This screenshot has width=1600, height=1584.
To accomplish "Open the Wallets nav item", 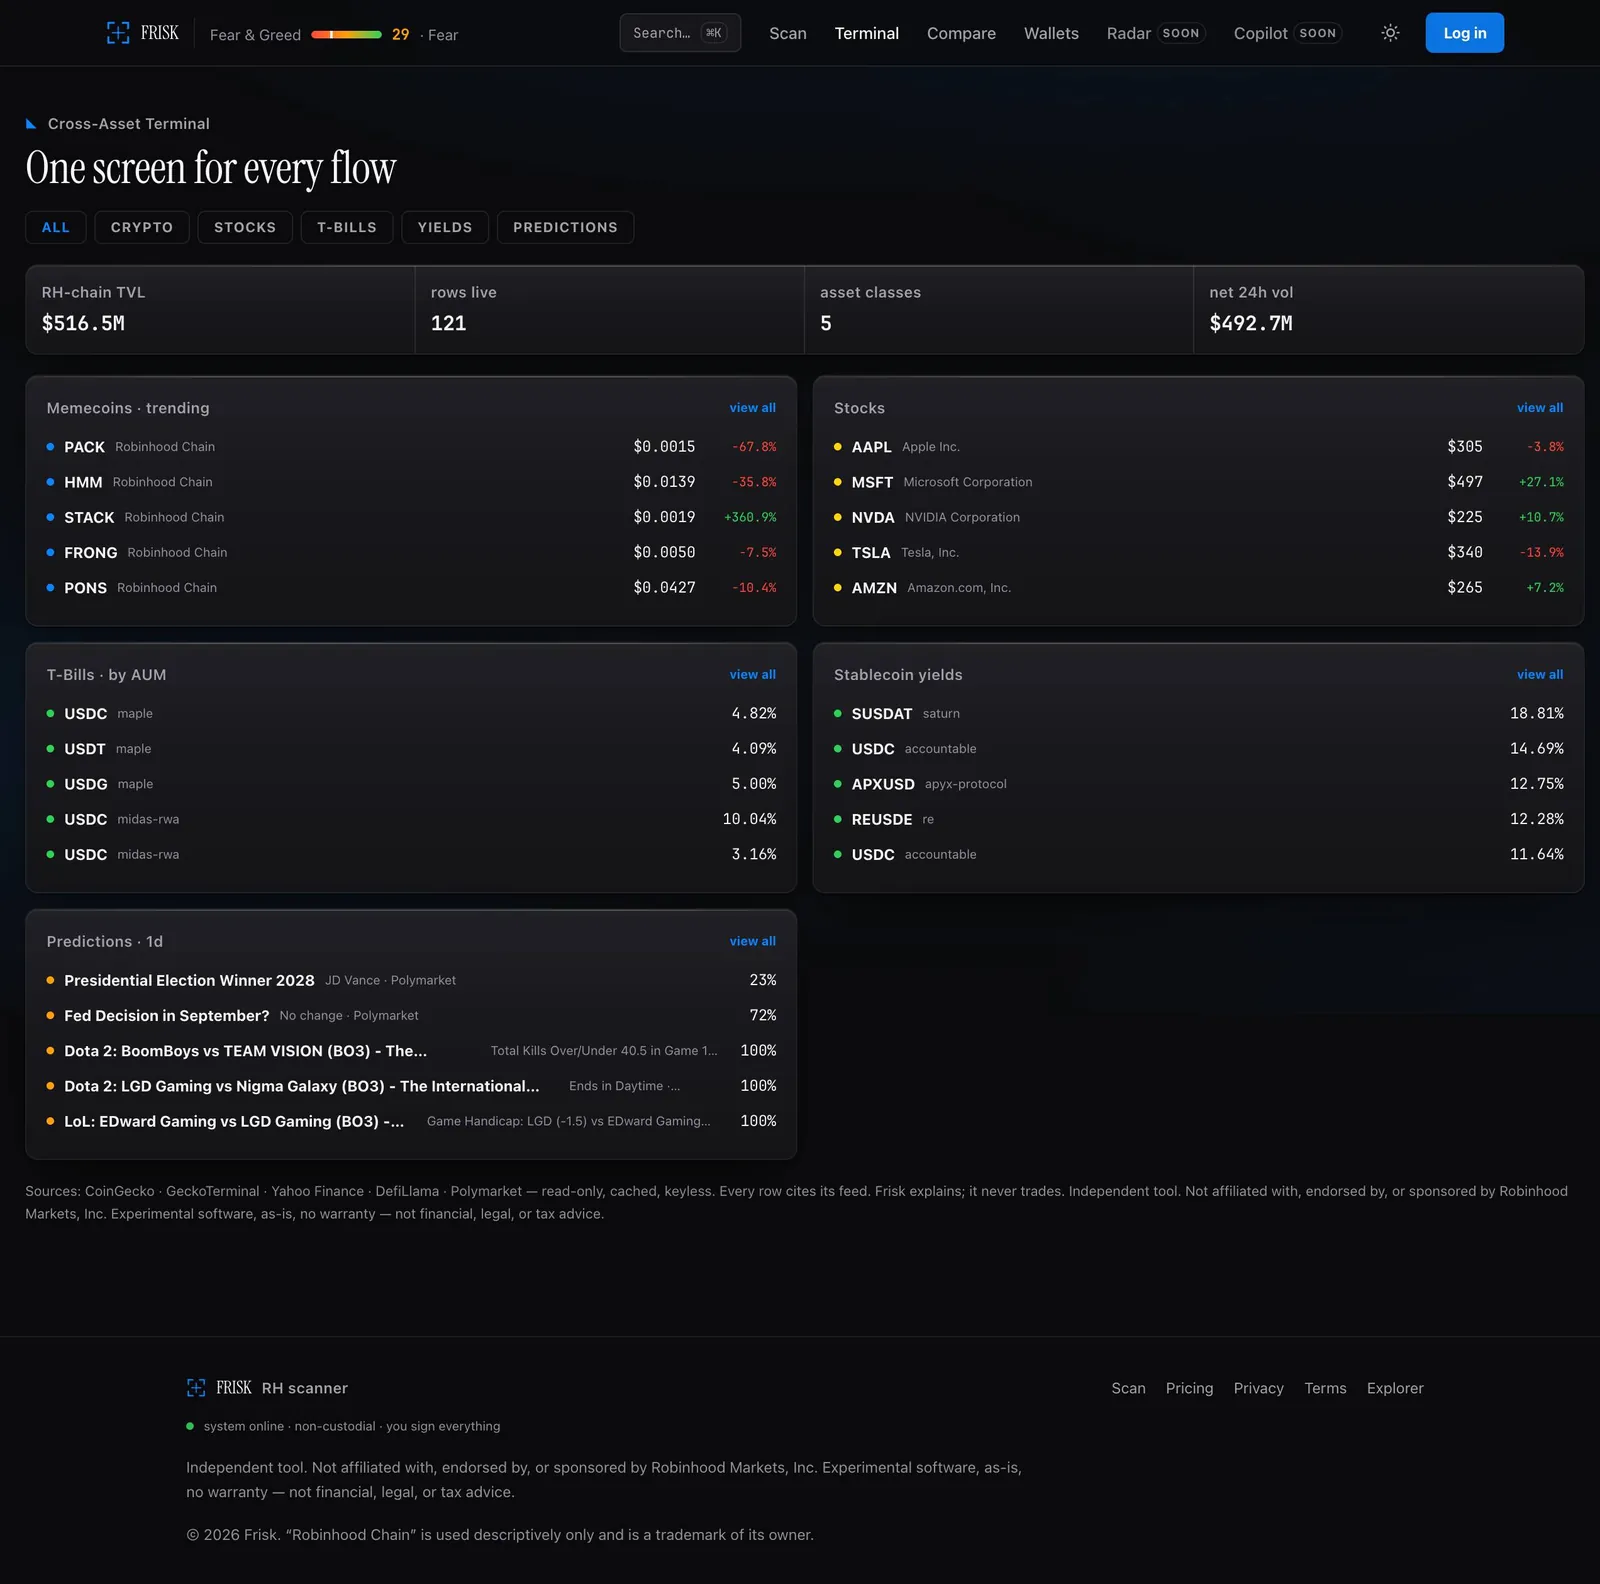I will tap(1051, 33).
